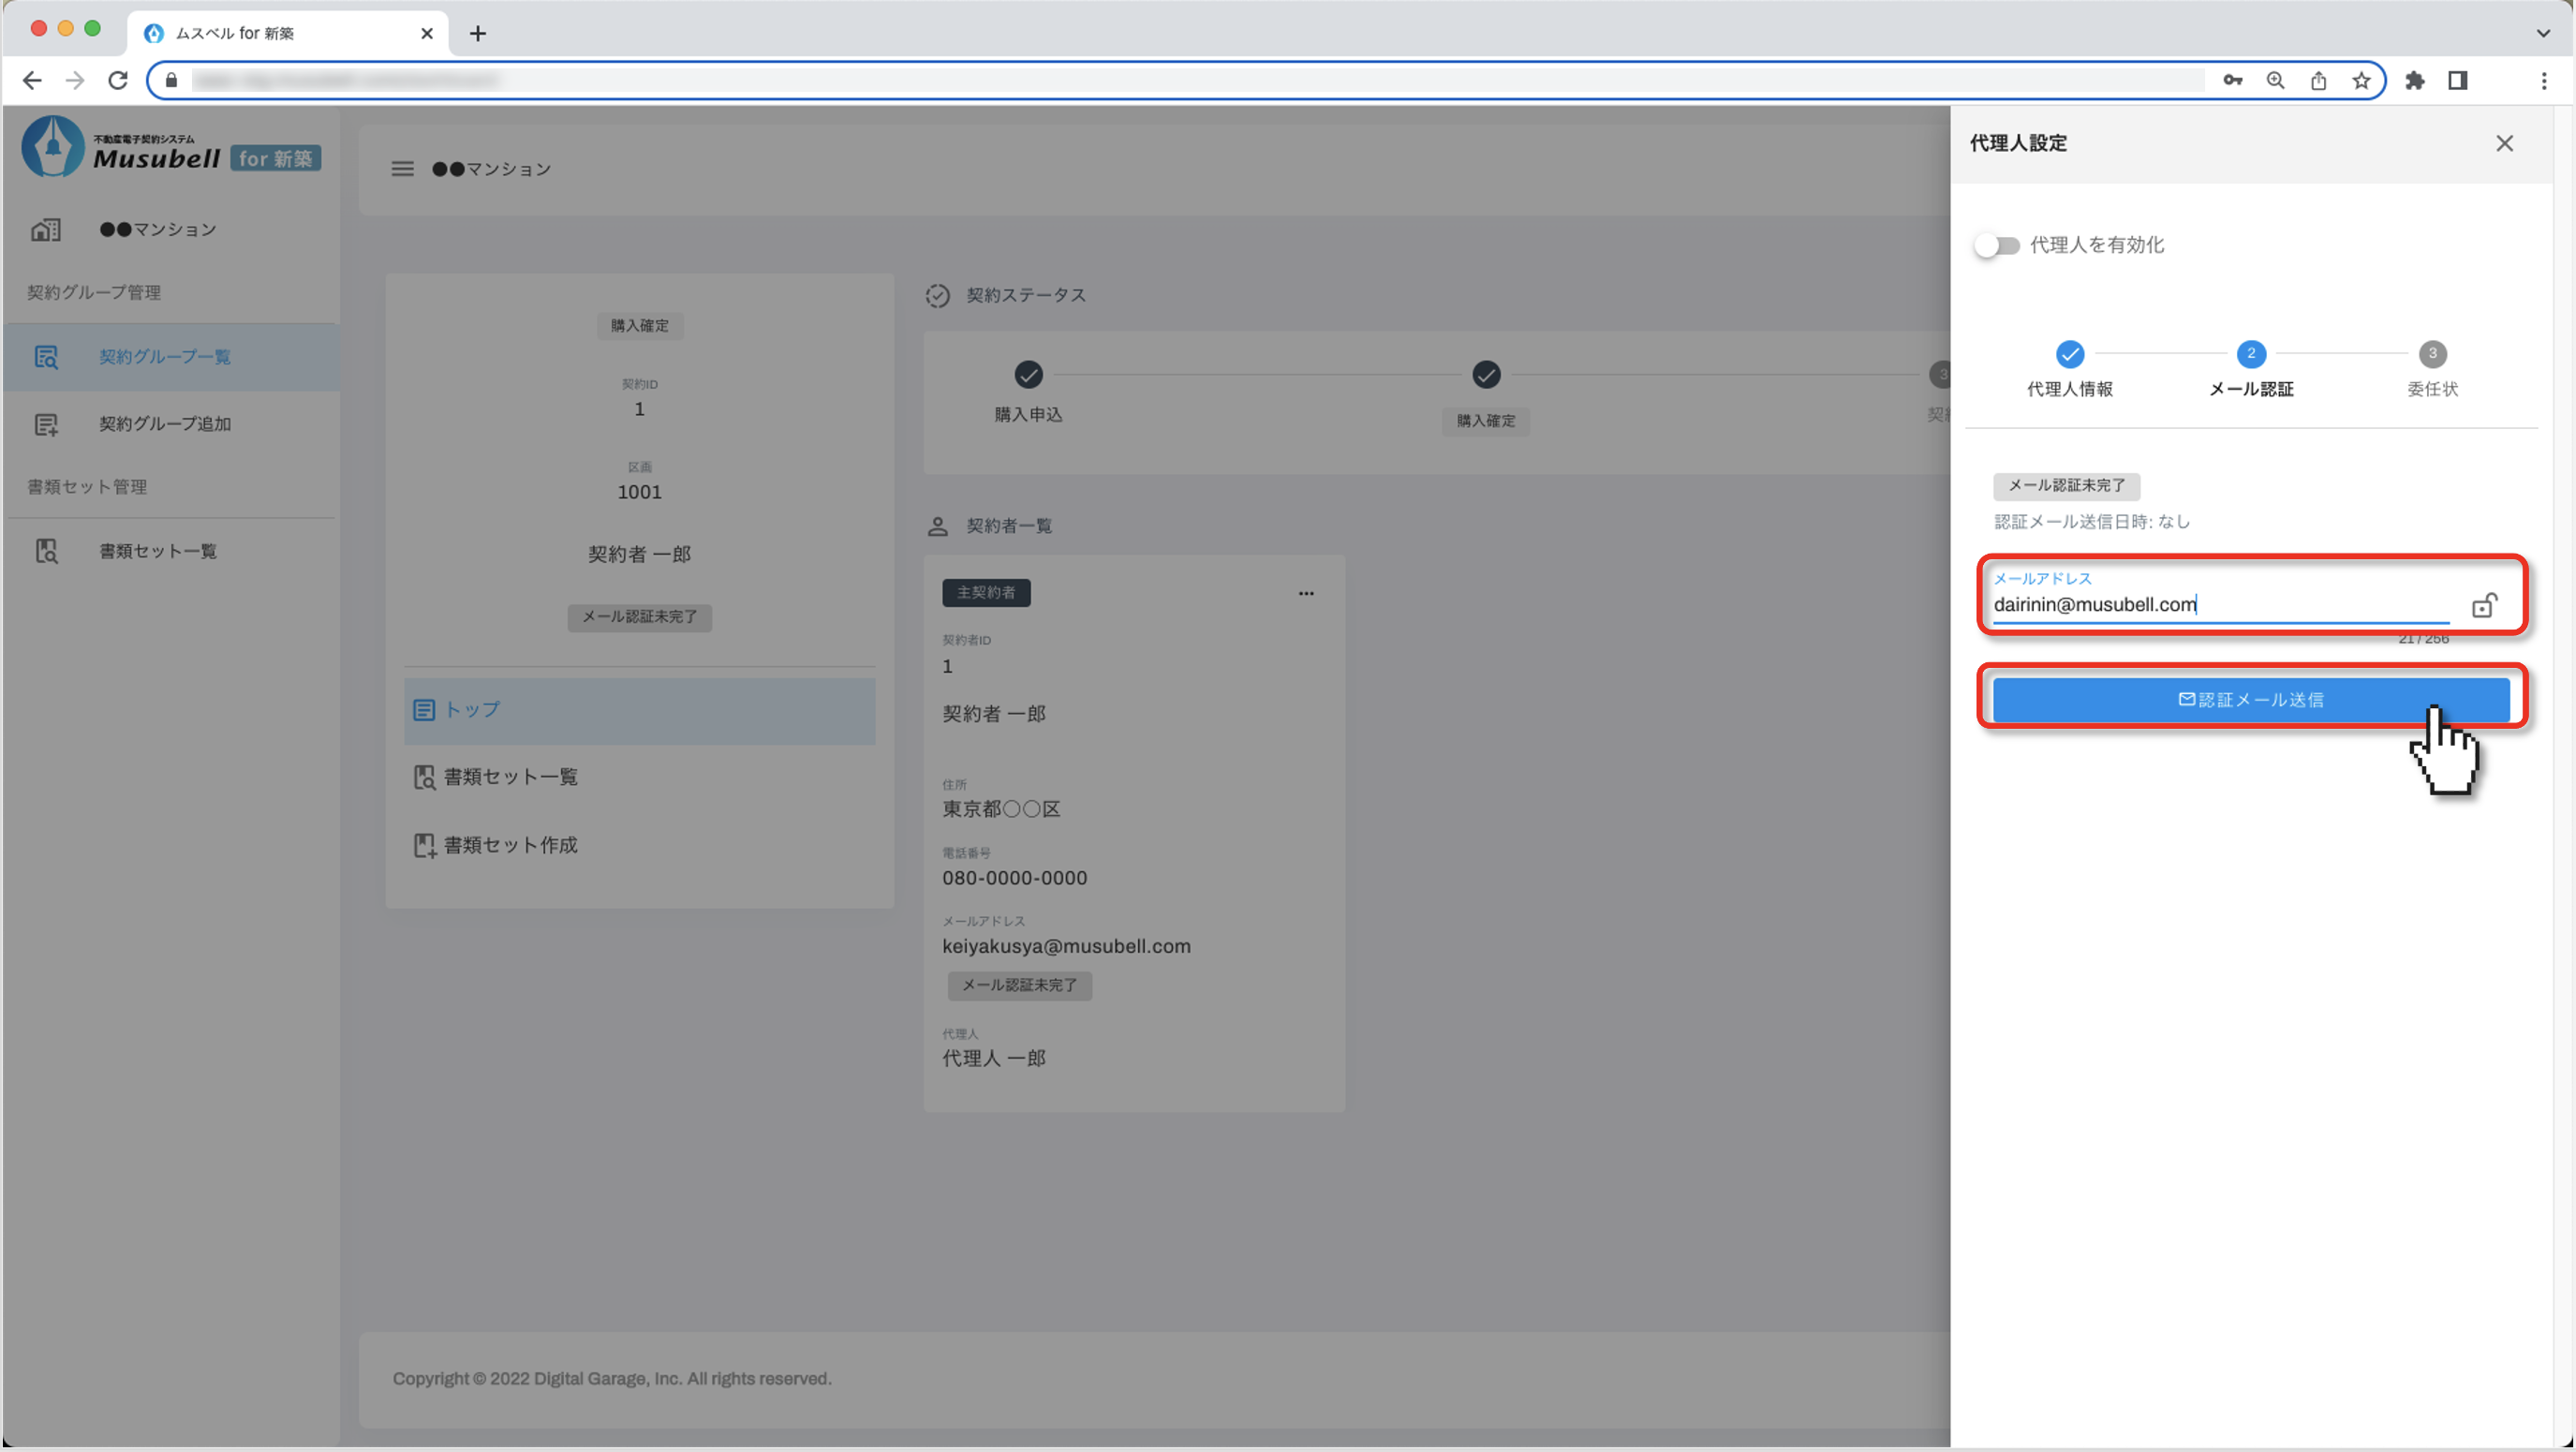
Task: Bookmark page with the star icon
Action: [x=2361, y=81]
